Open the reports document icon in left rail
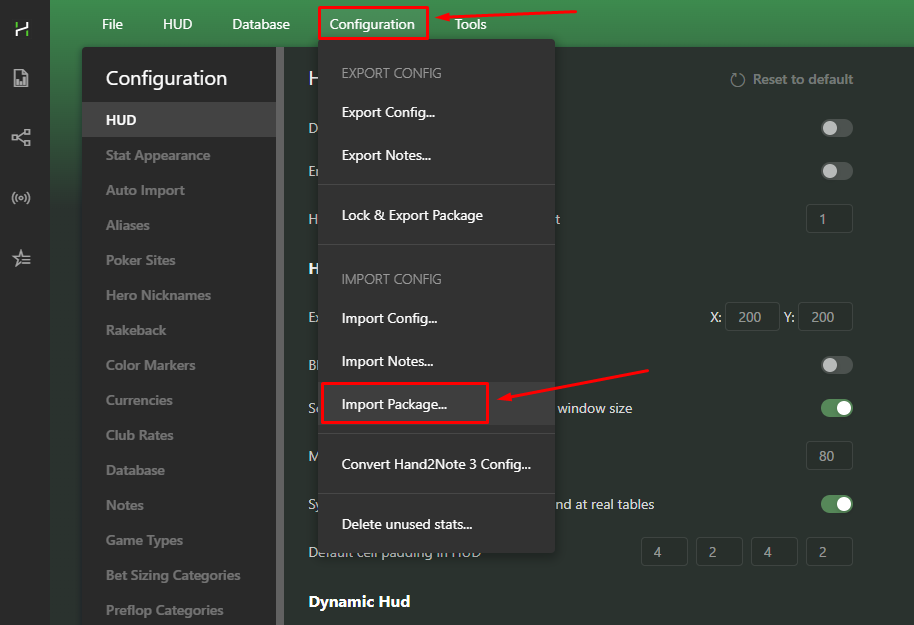Image resolution: width=914 pixels, height=625 pixels. tap(21, 78)
